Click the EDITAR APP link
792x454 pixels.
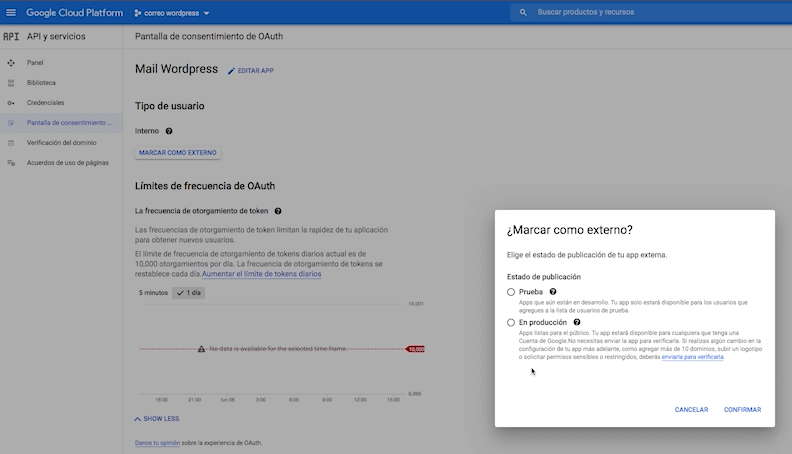coord(256,71)
